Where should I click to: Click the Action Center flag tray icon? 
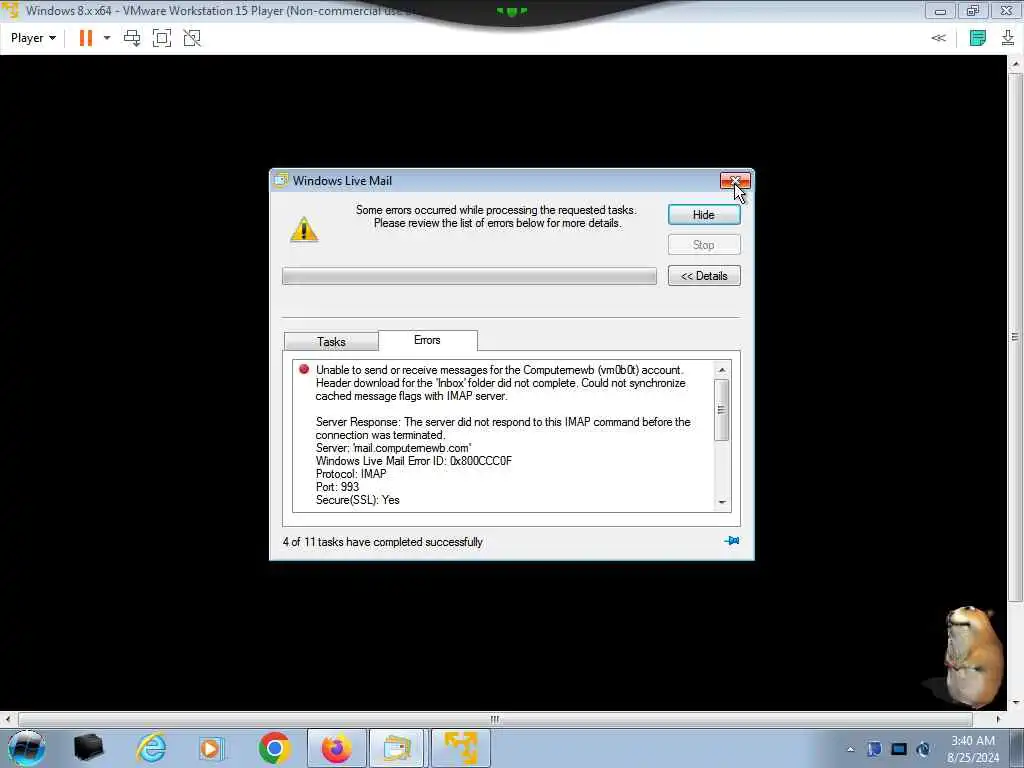coord(874,749)
